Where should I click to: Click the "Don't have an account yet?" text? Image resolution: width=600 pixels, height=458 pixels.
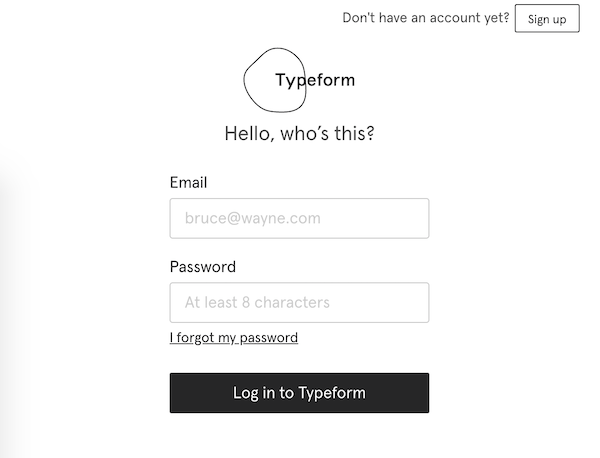pyautogui.click(x=425, y=18)
